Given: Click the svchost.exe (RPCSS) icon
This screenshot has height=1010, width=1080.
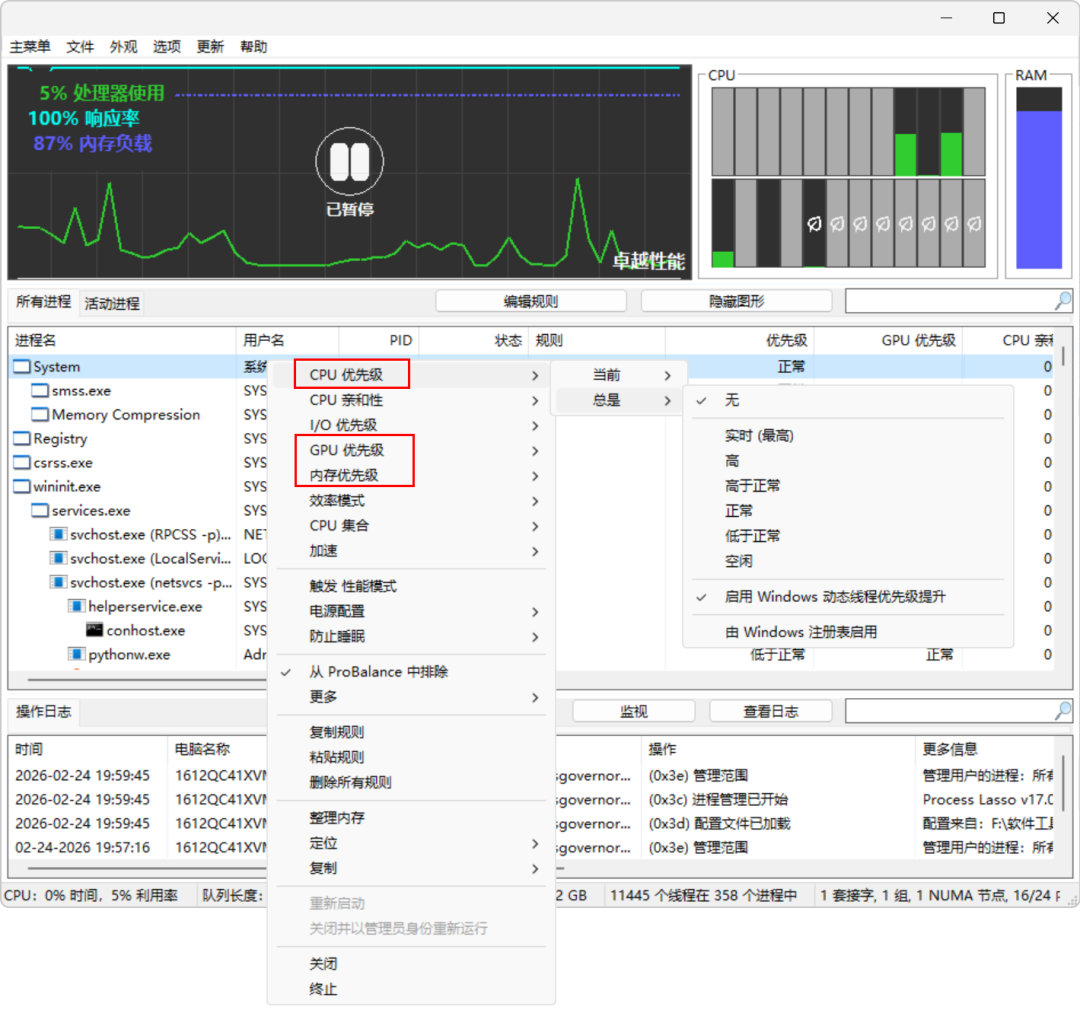Looking at the screenshot, I should [59, 535].
